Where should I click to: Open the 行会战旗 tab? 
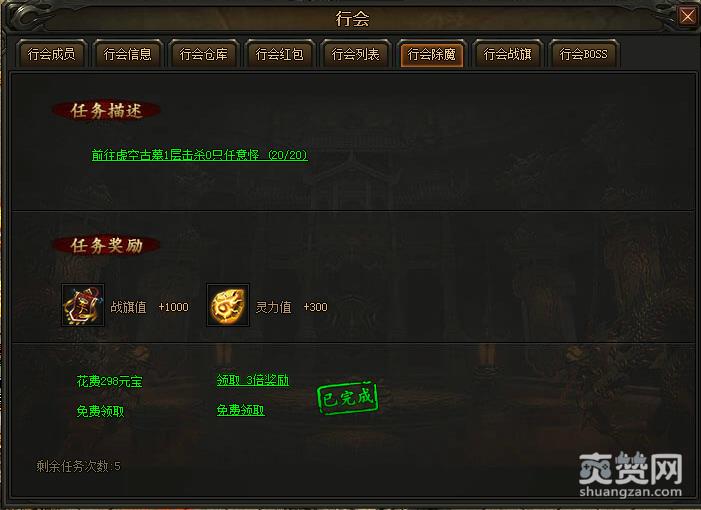pyautogui.click(x=507, y=54)
